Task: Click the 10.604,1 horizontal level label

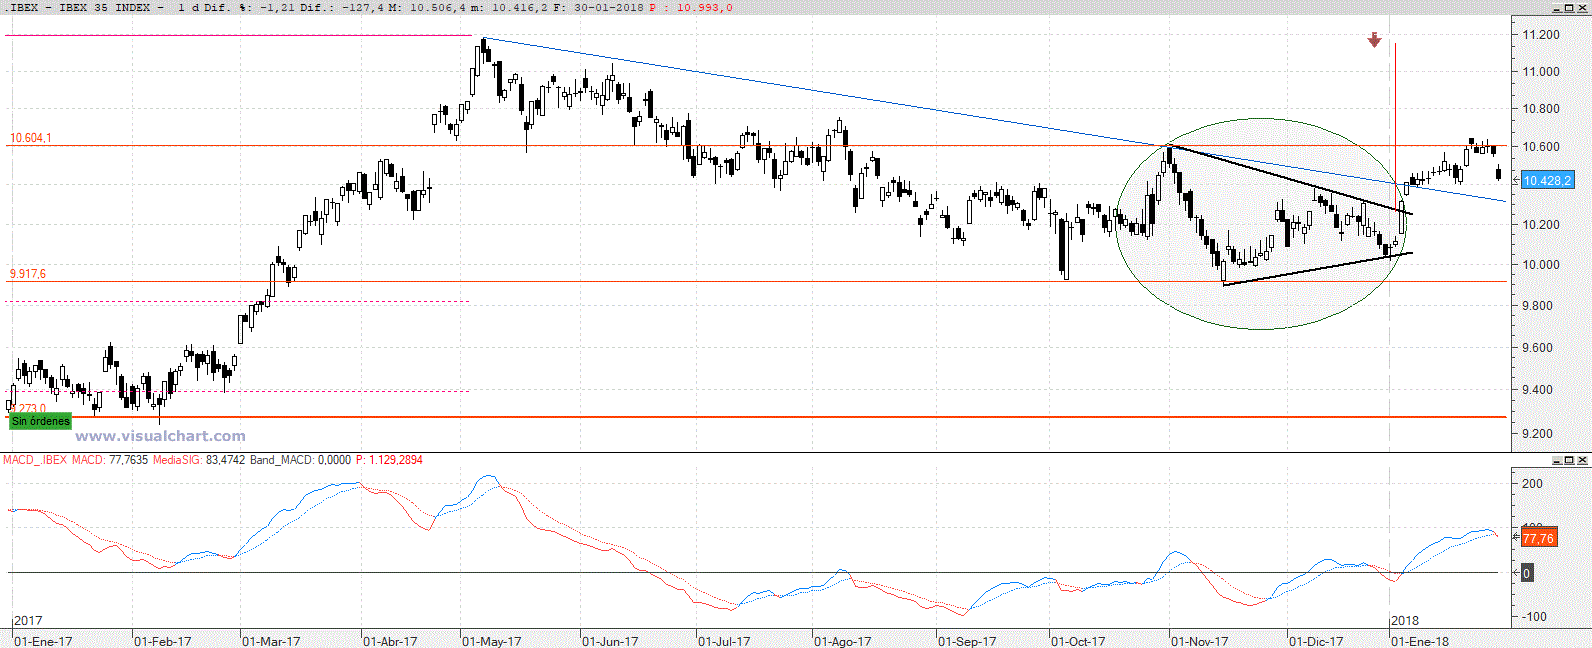Action: tap(31, 138)
